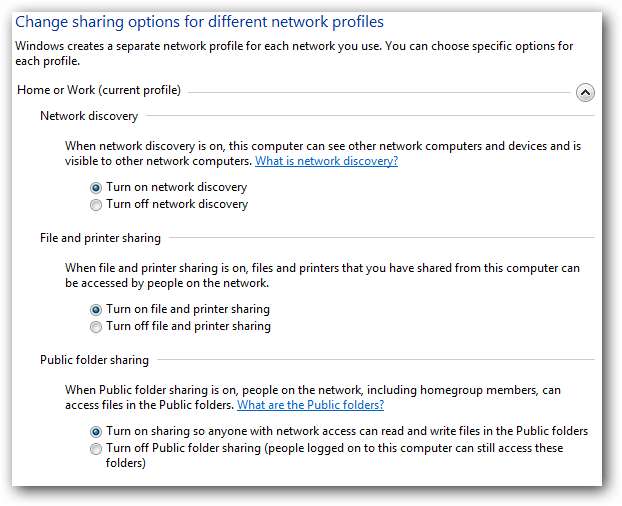Viewport: 622px width, 506px height.
Task: Select Turn on network discovery
Action: (96, 187)
